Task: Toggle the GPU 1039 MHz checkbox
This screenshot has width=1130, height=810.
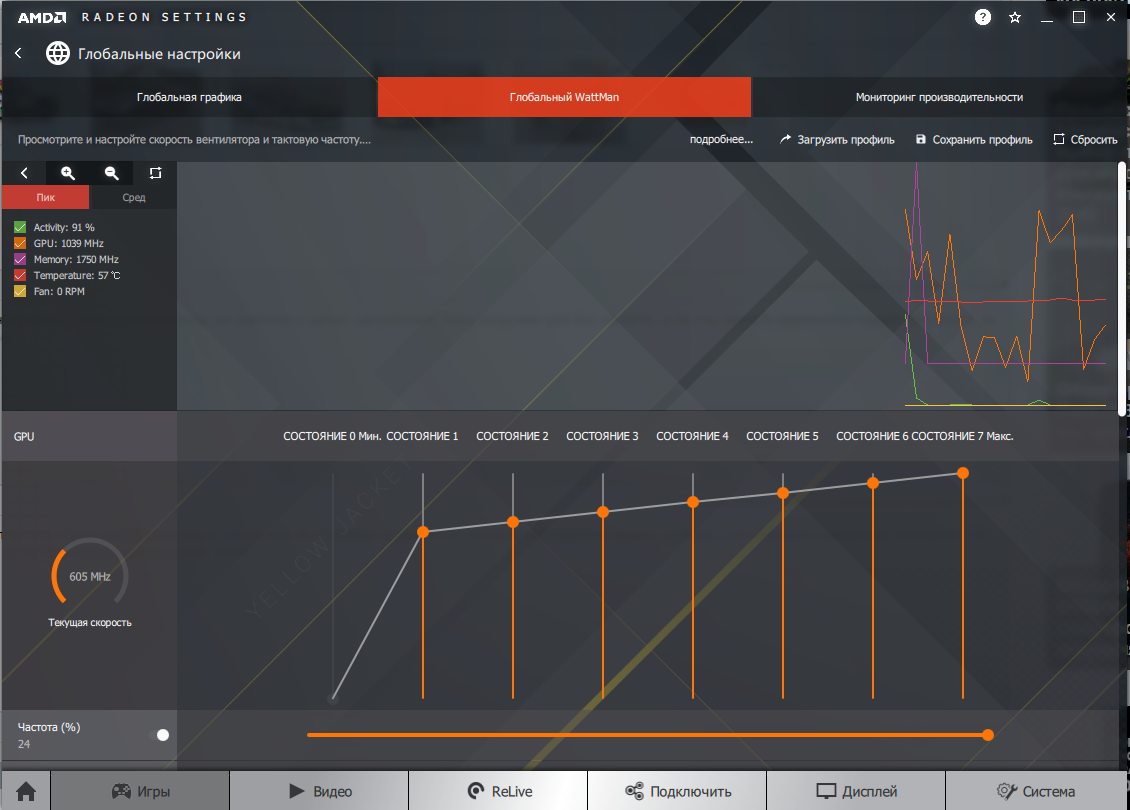Action: point(20,244)
